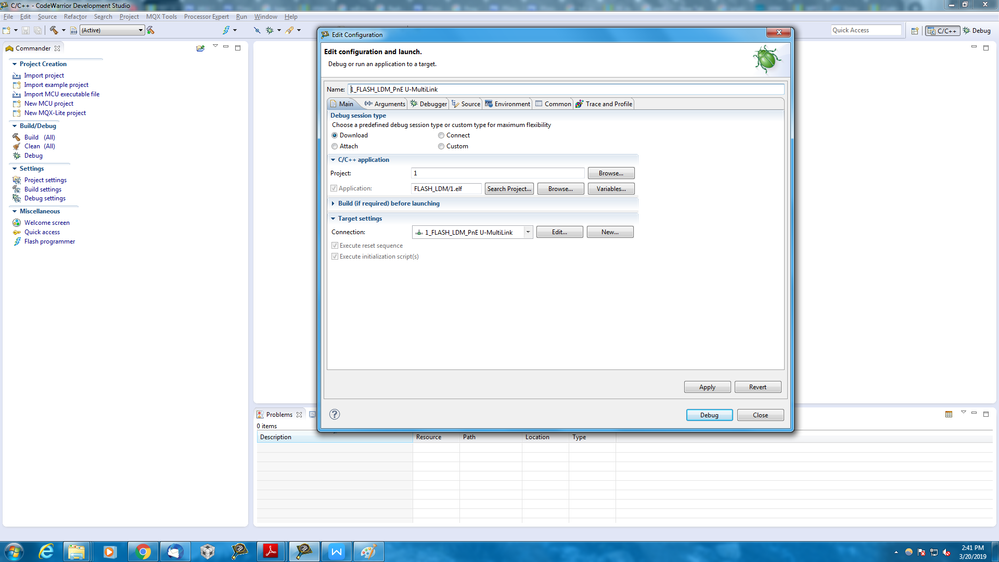Click Search Project... button
Image resolution: width=999 pixels, height=562 pixels.
(x=509, y=189)
